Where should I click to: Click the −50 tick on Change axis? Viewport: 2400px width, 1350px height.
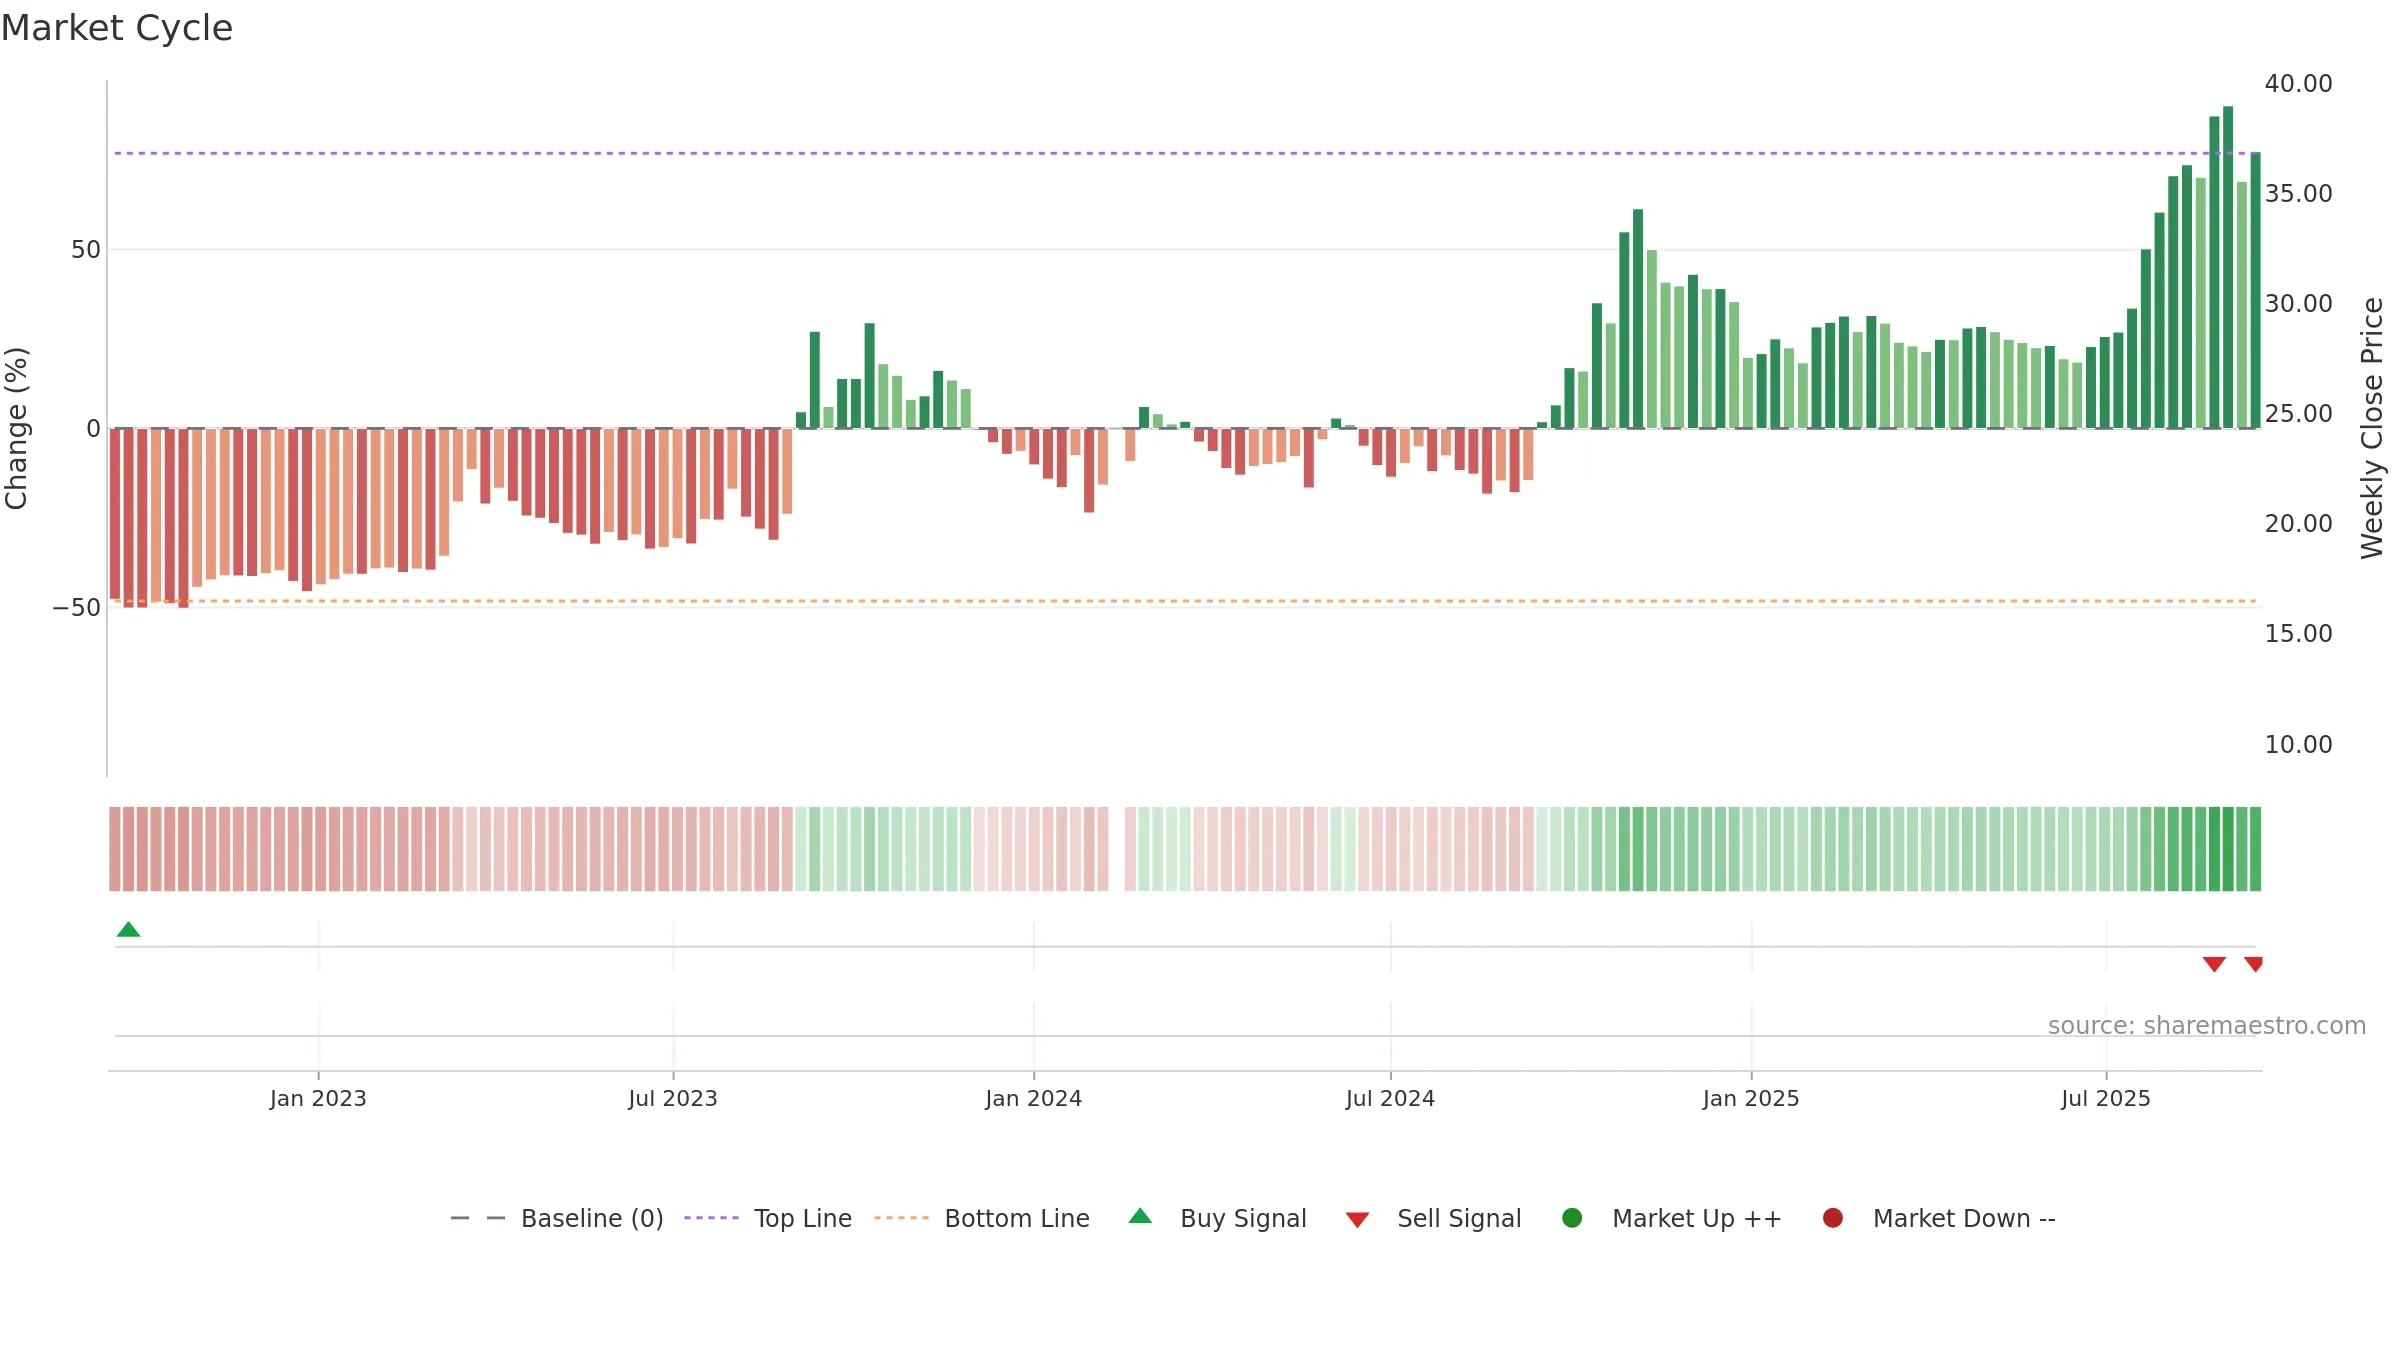pyautogui.click(x=77, y=608)
